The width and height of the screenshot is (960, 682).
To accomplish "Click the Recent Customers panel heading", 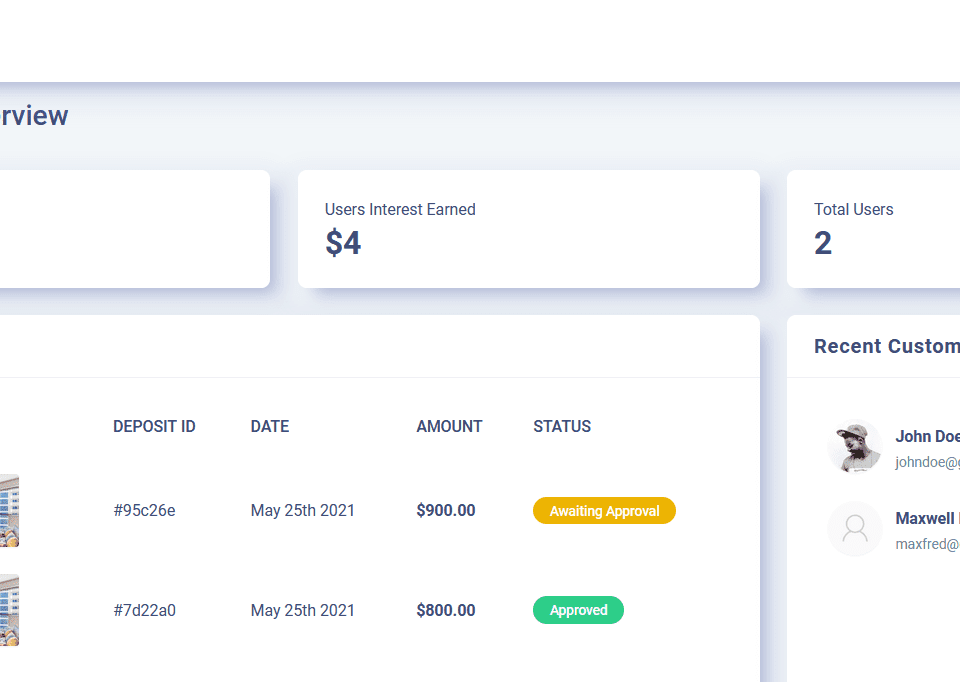I will pyautogui.click(x=886, y=346).
